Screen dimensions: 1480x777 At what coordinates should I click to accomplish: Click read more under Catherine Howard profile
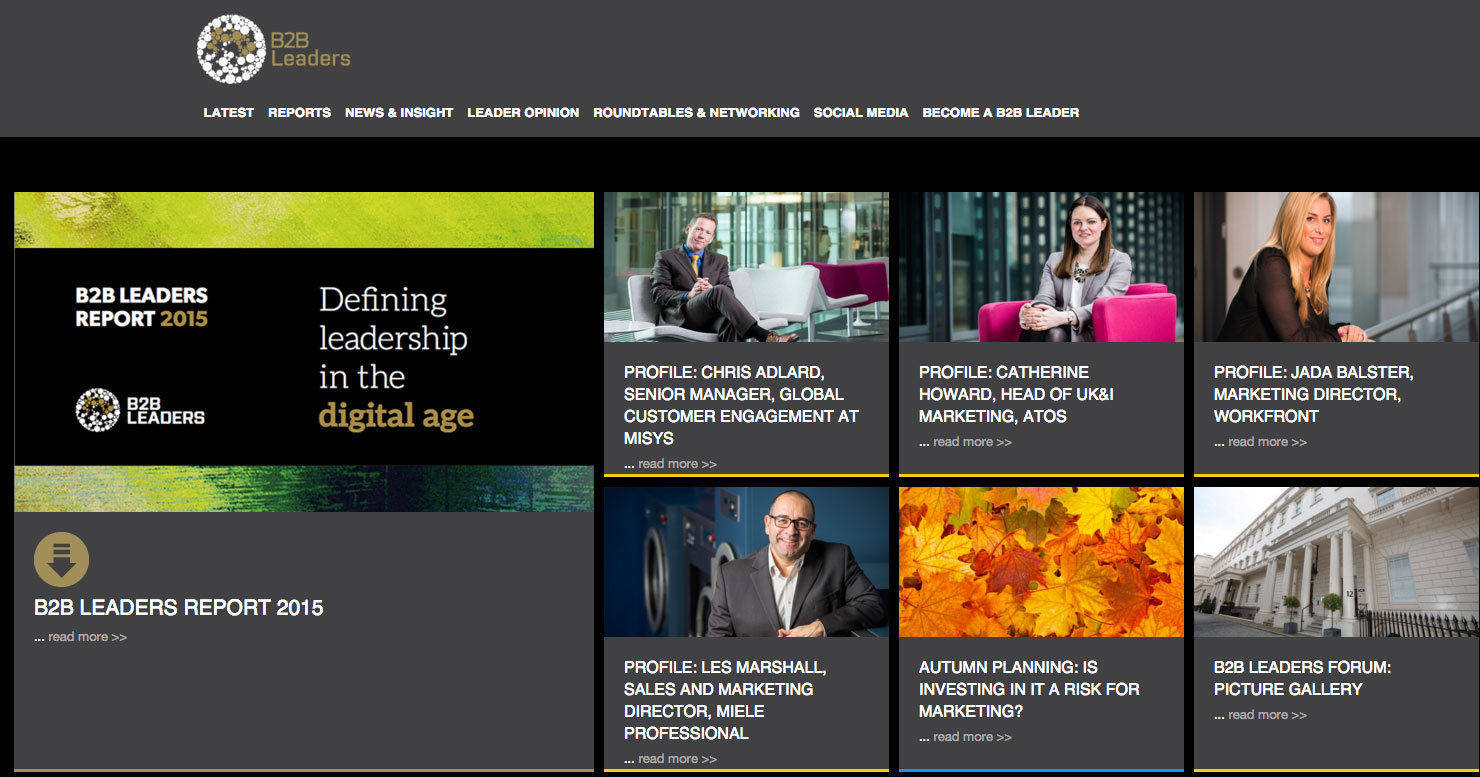point(972,442)
